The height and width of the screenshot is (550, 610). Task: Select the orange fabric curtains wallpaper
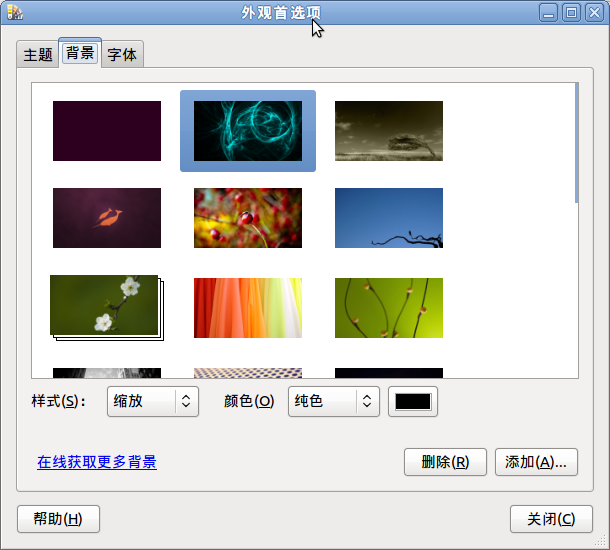[x=248, y=308]
